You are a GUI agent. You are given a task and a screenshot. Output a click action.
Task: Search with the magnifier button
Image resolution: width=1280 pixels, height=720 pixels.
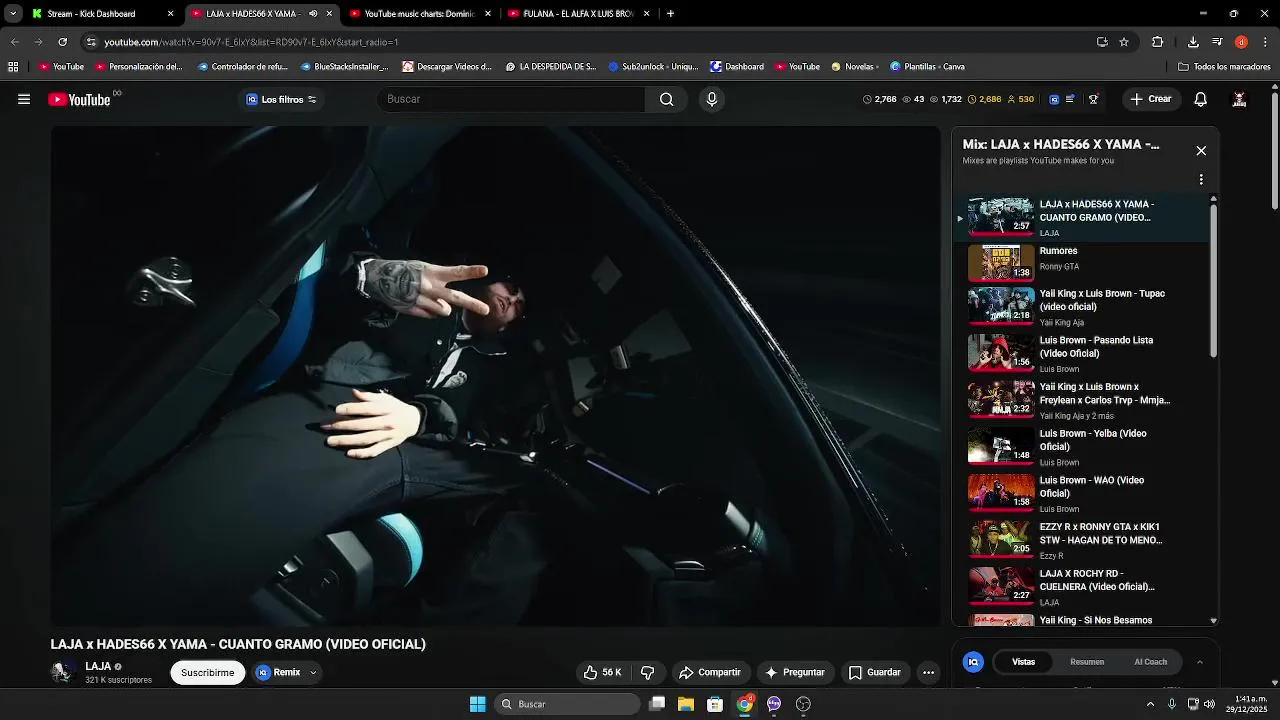tap(667, 99)
